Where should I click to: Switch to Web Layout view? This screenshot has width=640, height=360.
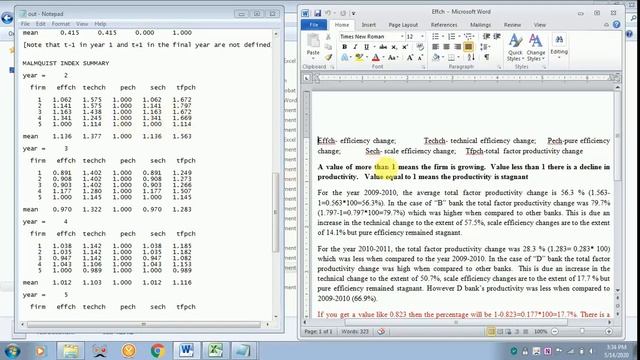pos(509,331)
